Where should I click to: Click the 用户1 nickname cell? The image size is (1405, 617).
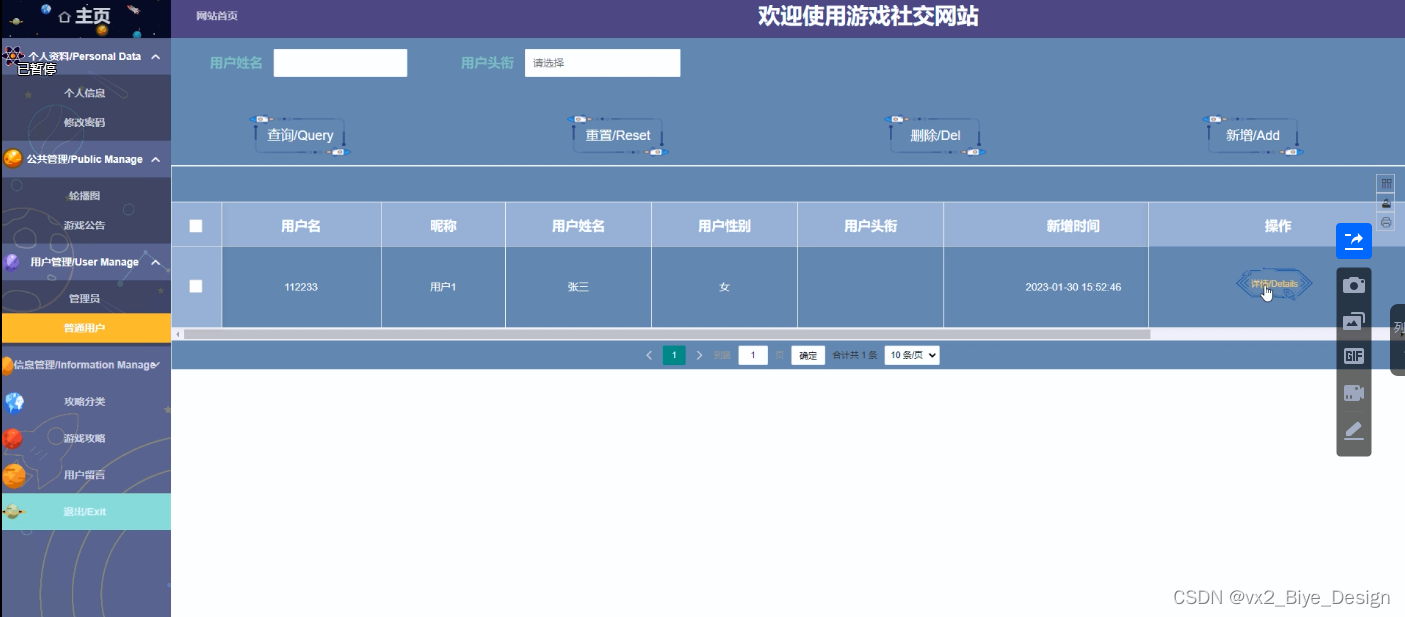pyautogui.click(x=443, y=287)
